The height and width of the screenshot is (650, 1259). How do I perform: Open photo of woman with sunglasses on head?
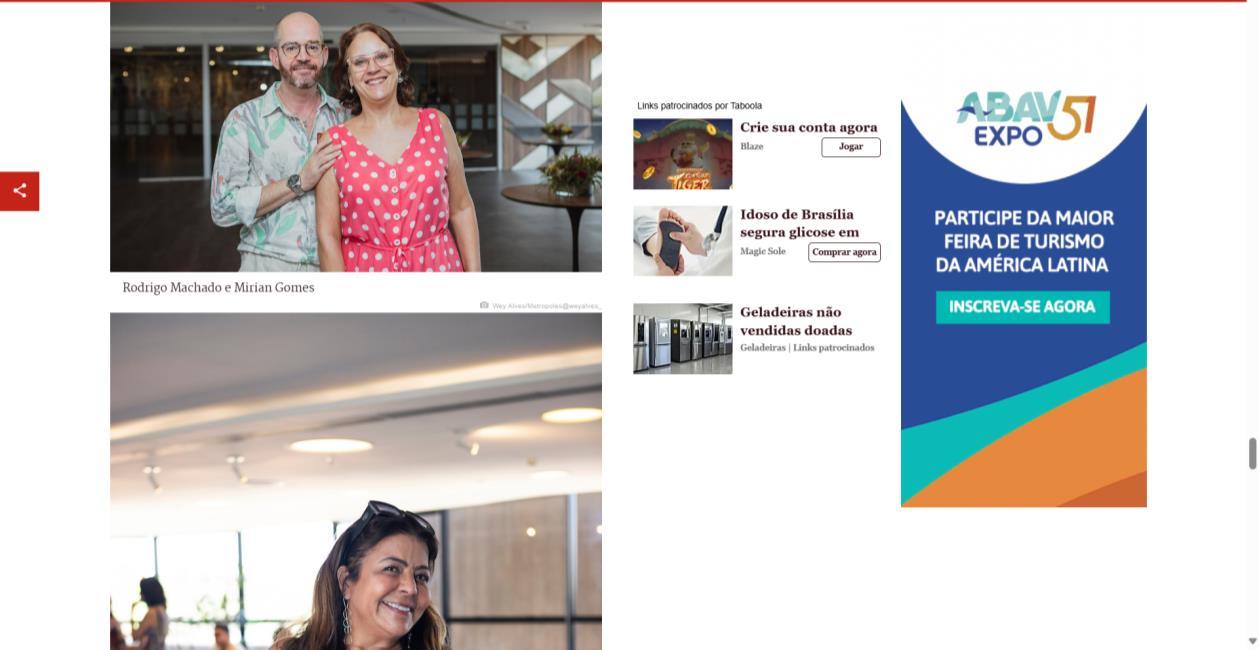pos(356,481)
